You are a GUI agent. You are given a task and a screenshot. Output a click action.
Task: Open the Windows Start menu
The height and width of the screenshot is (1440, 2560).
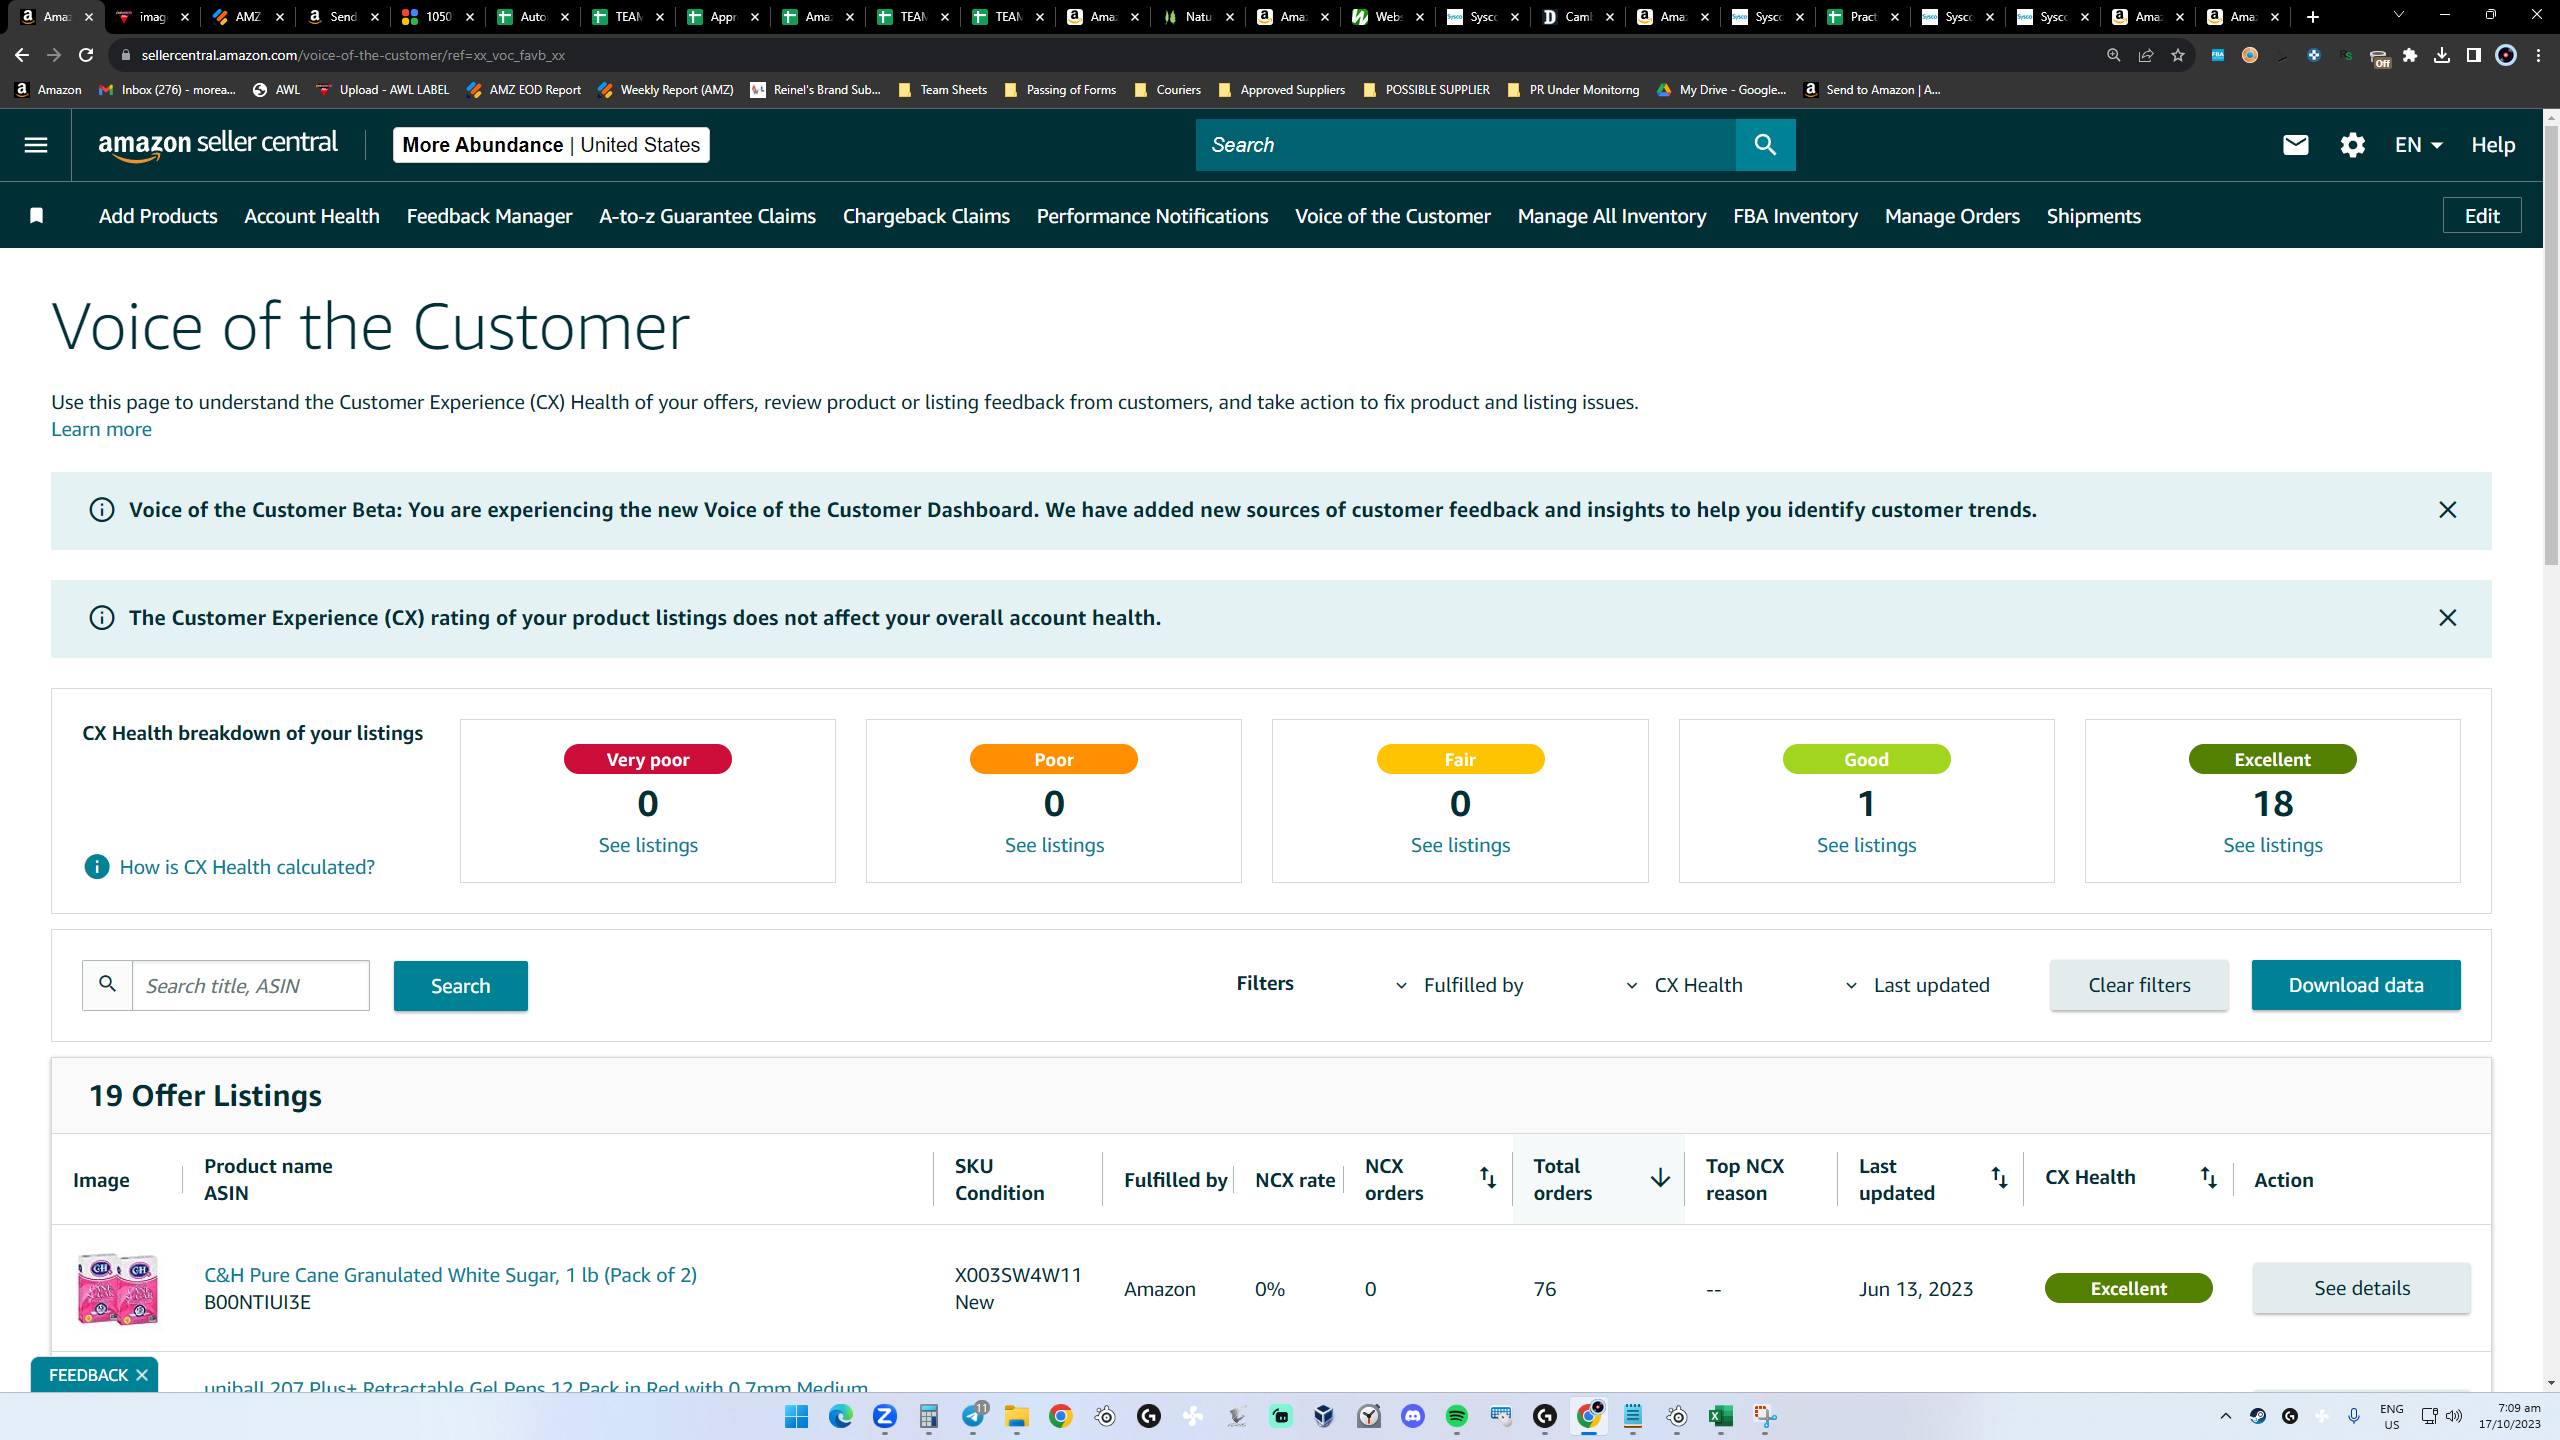[x=796, y=1416]
